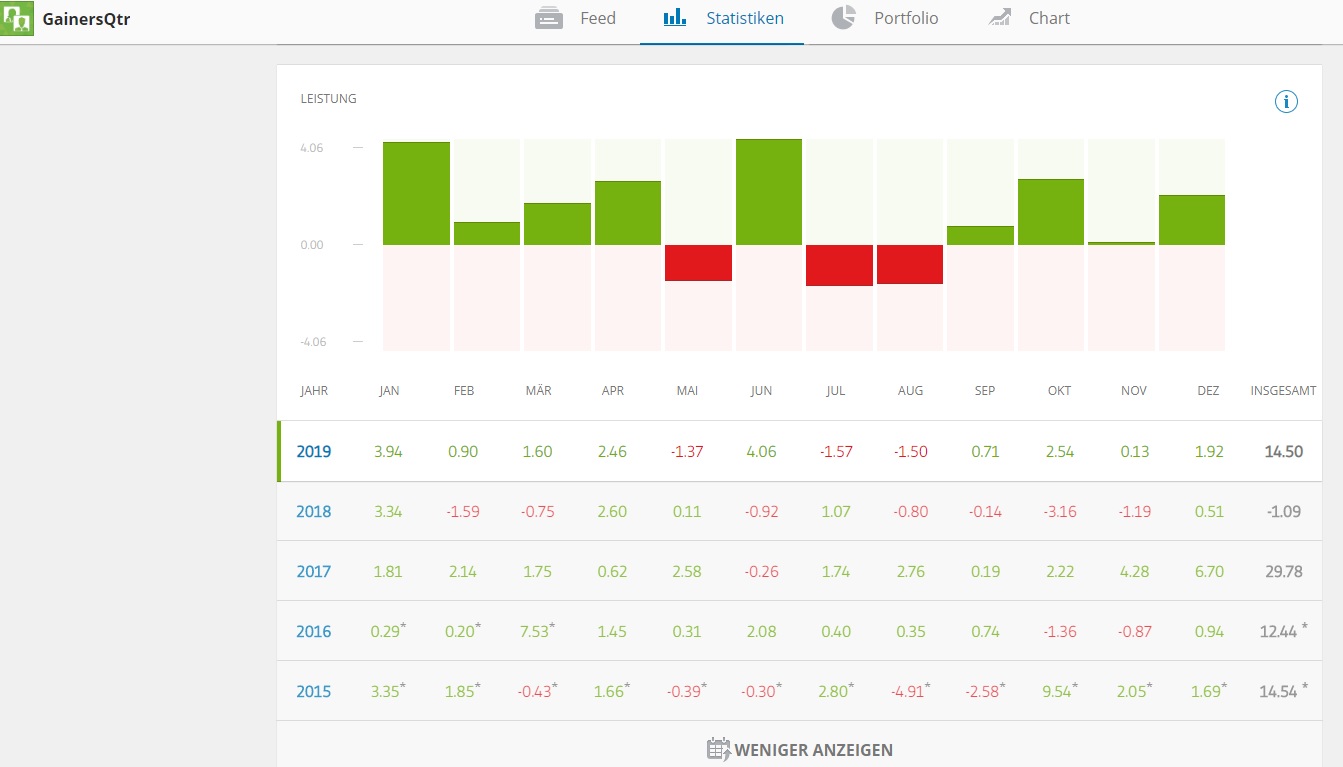The width and height of the screenshot is (1343, 767).
Task: Select the 2019 year row label
Action: pos(313,451)
